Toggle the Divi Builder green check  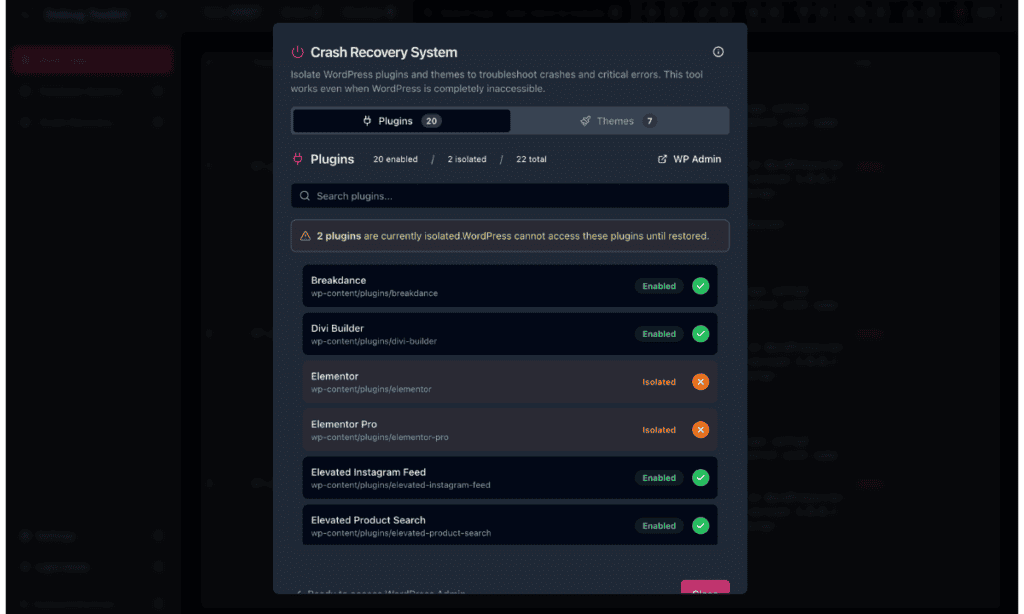[x=700, y=334]
